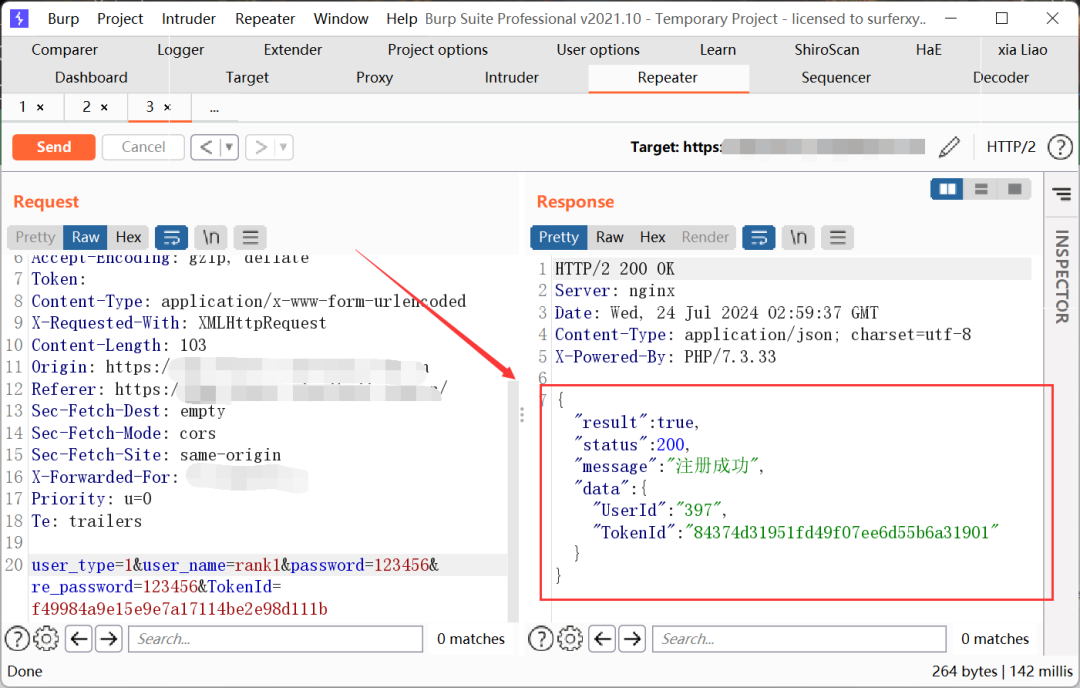
Task: Click the Send button
Action: (54, 147)
